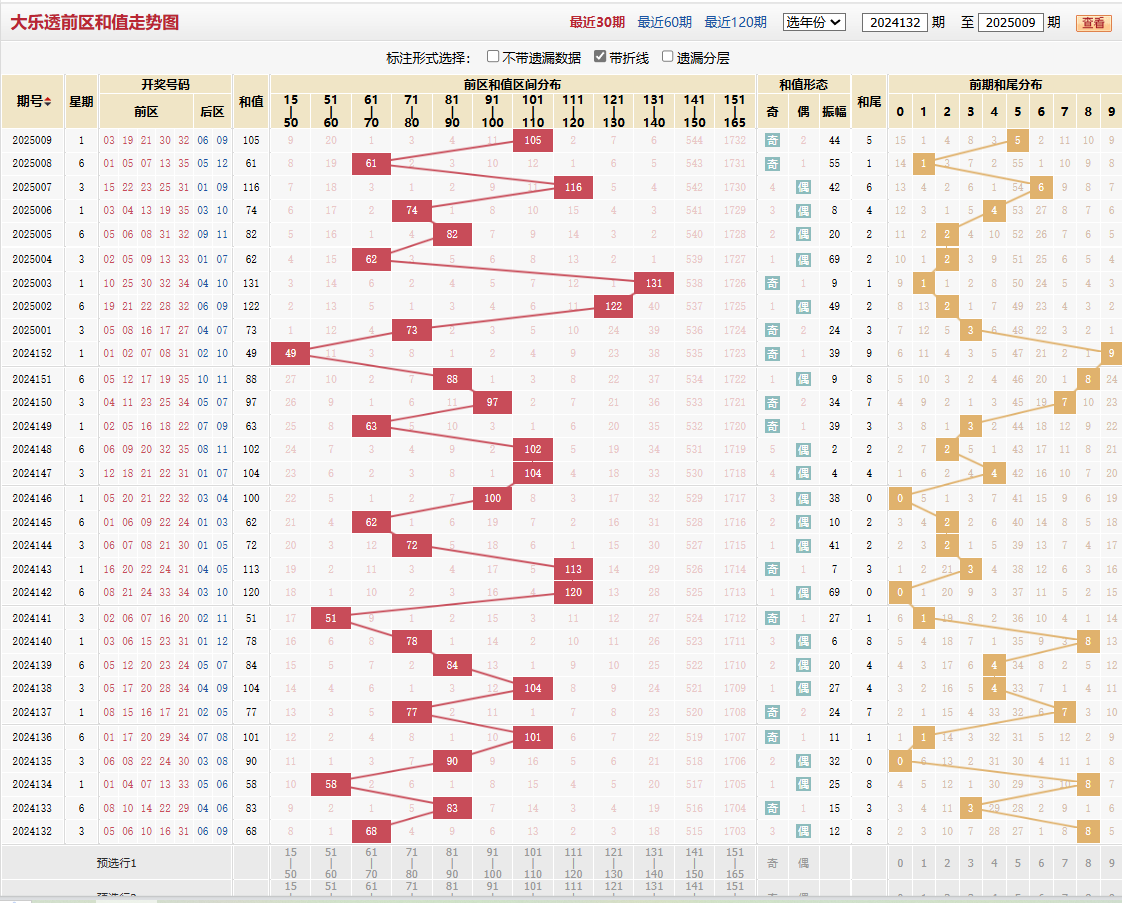Click the red 105 cell in row 2025009

[532, 140]
